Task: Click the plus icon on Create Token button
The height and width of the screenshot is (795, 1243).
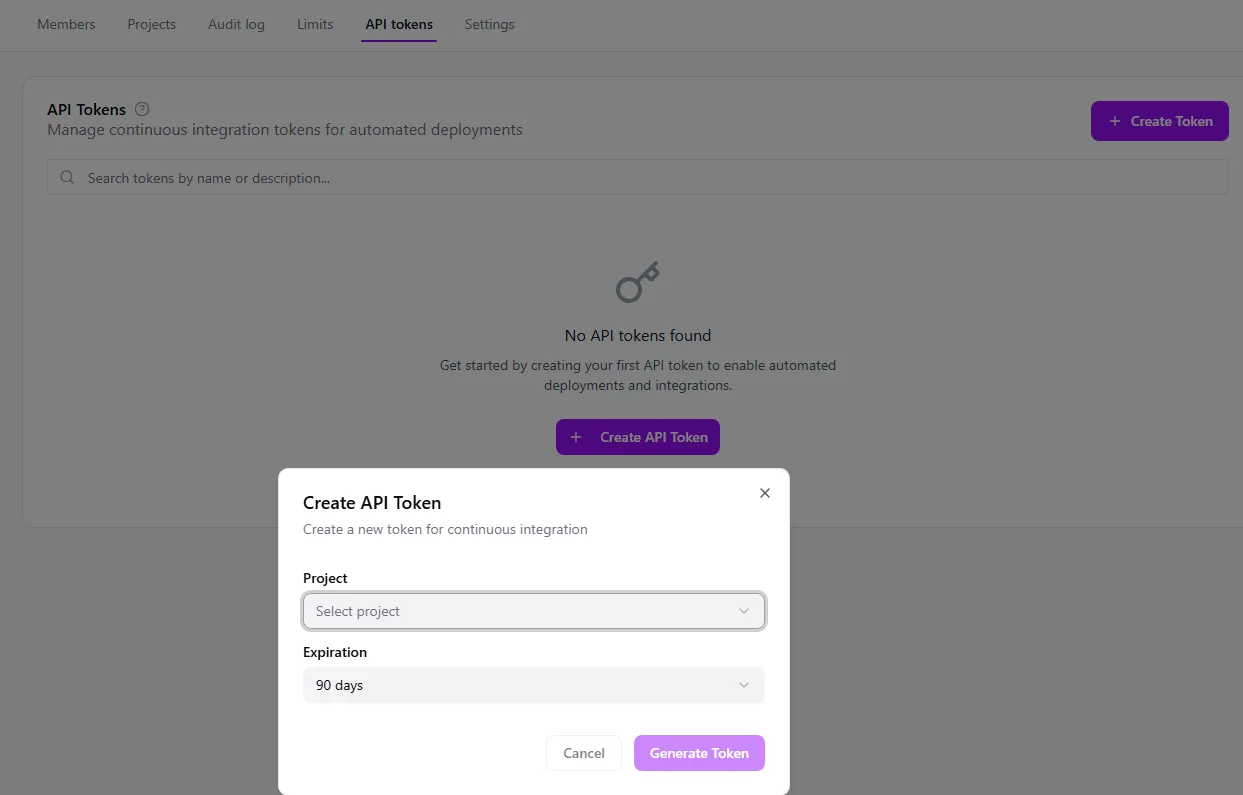Action: [1113, 121]
